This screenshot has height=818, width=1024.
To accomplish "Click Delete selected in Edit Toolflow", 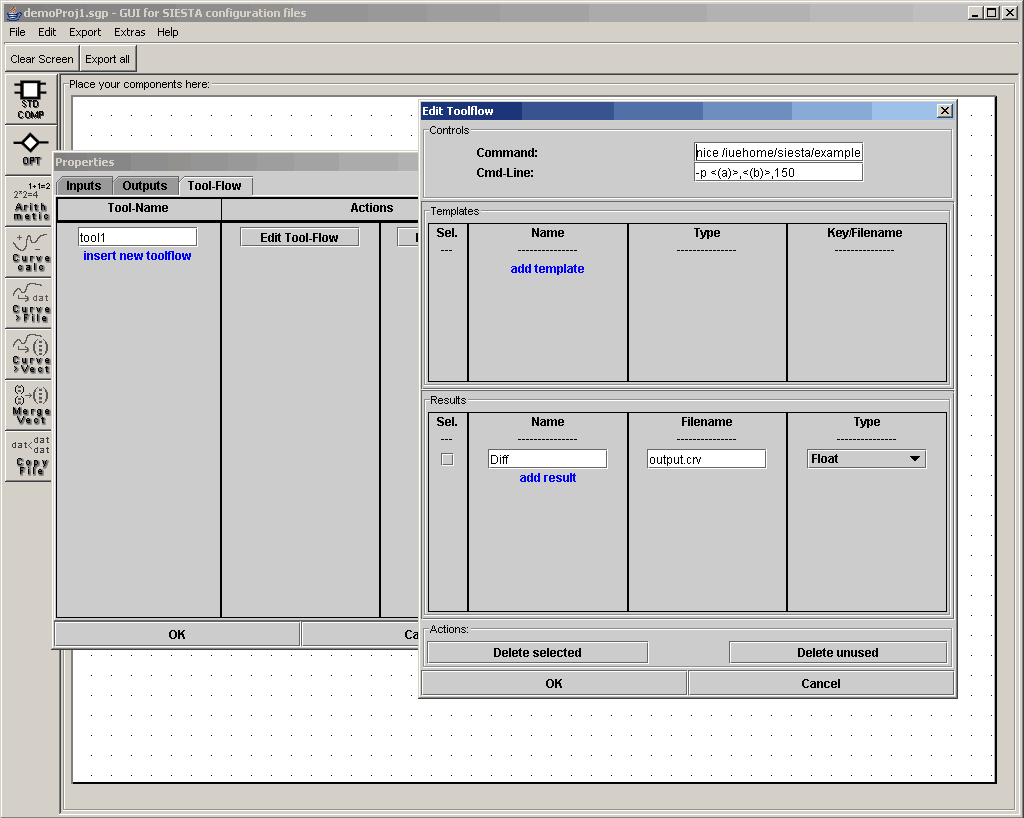I will (537, 653).
